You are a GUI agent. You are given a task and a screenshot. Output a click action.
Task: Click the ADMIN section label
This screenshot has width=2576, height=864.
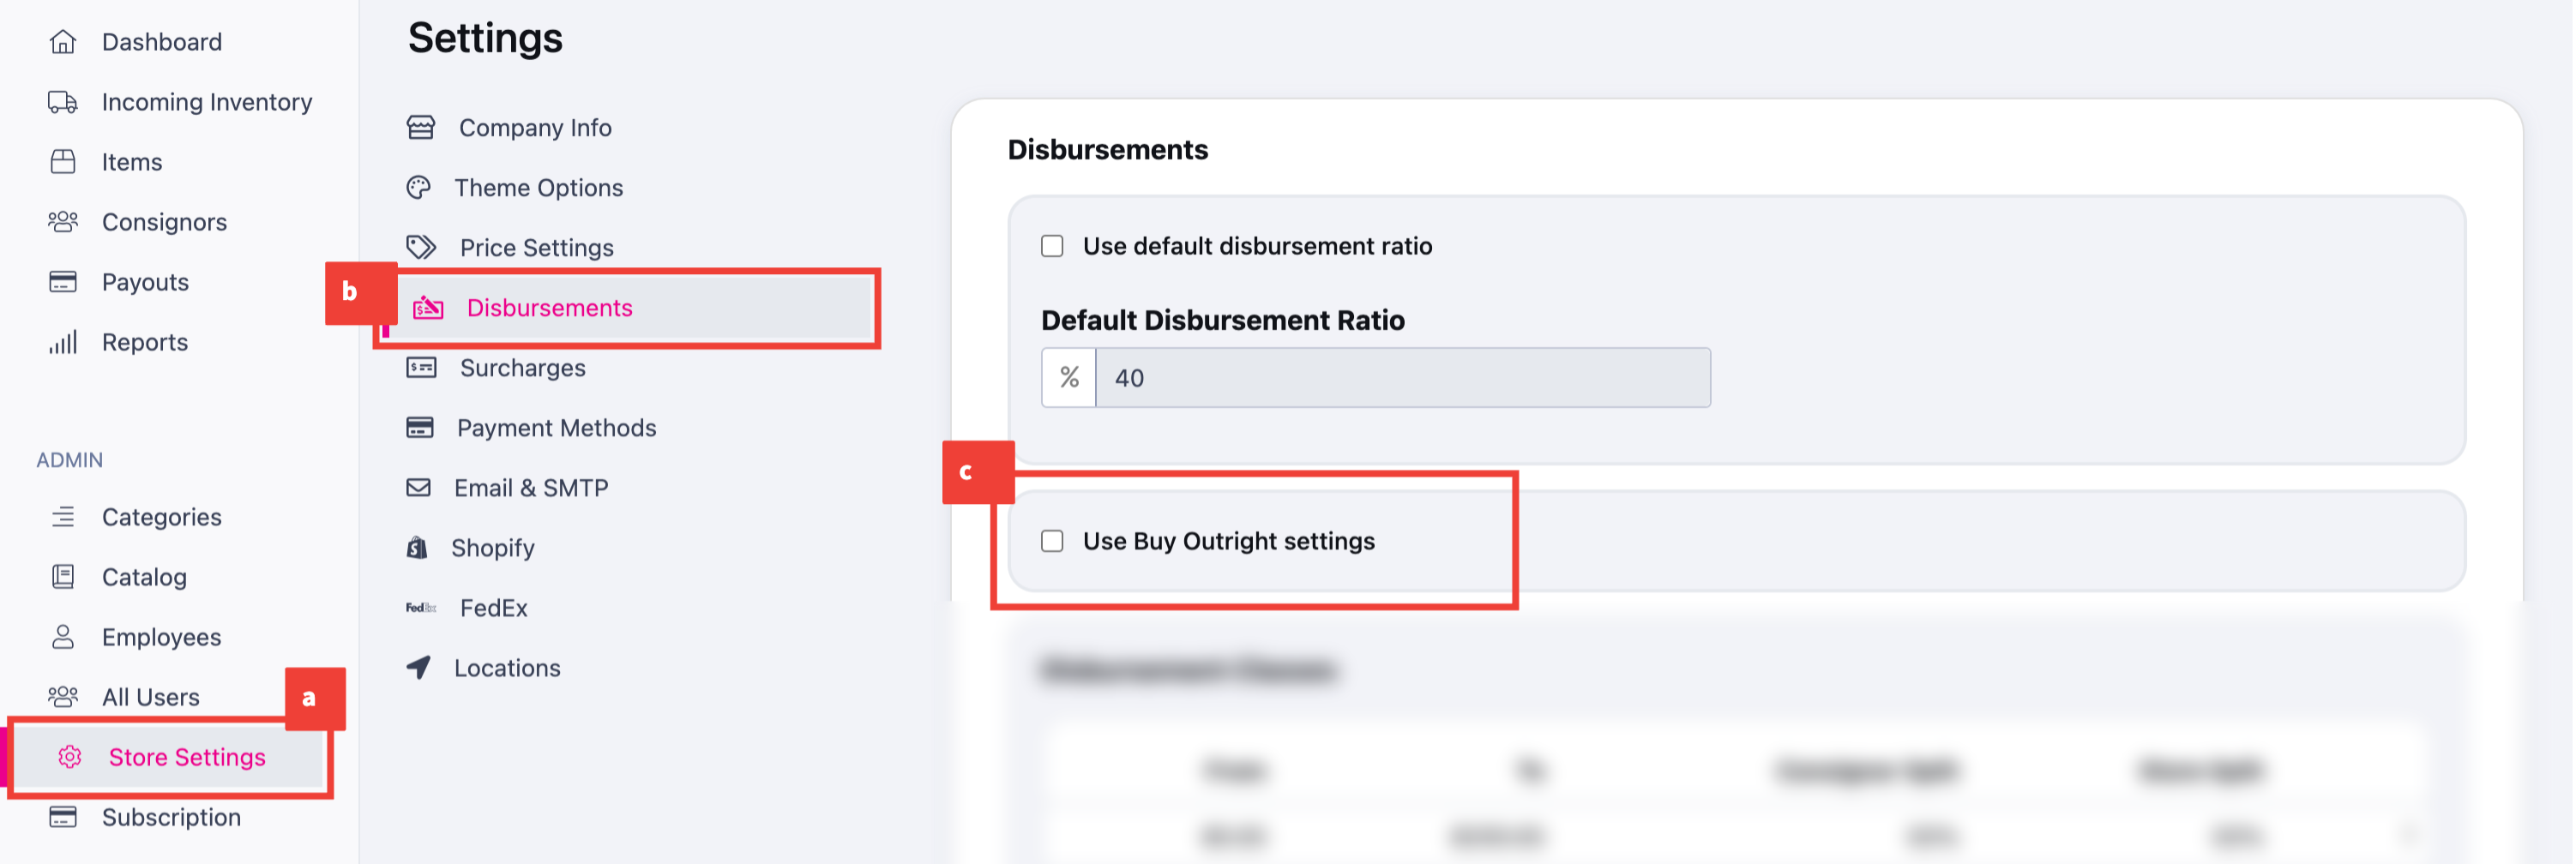click(70, 460)
